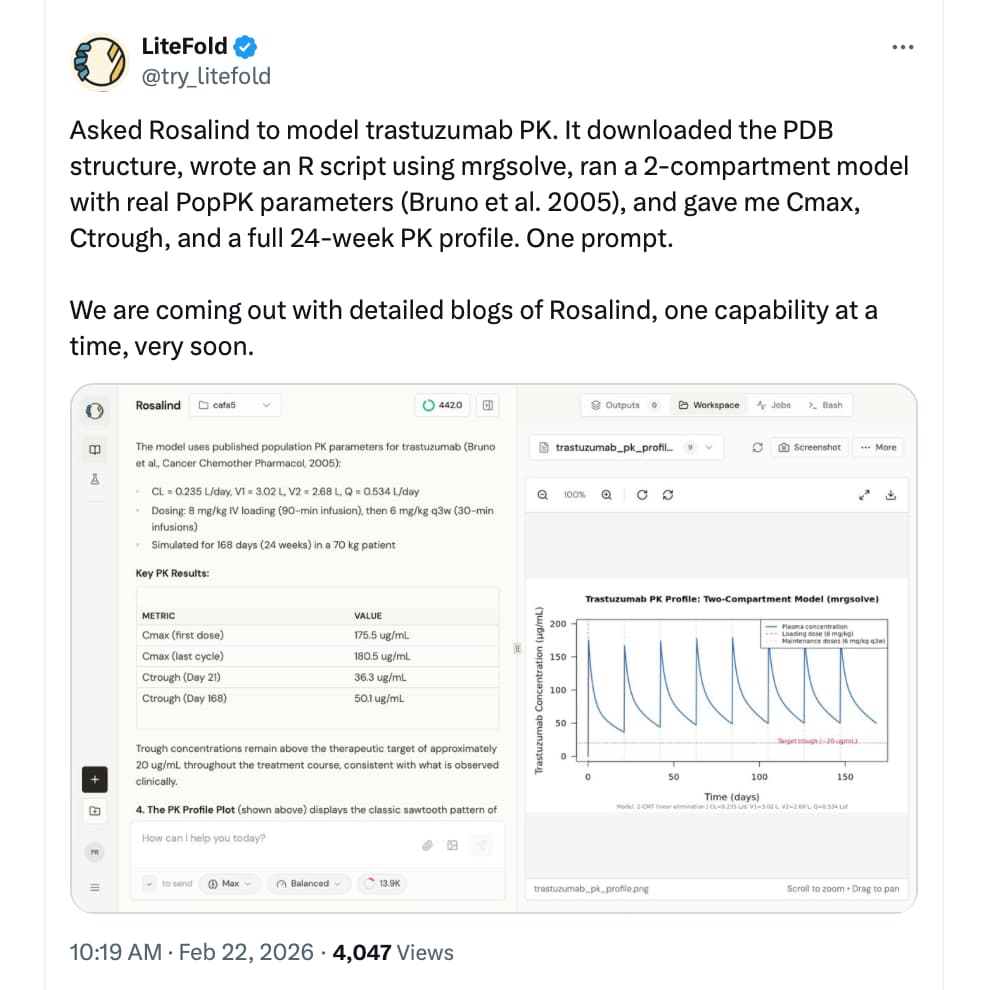Open the Max model dropdown
Screen dimensions: 984x990
point(230,883)
